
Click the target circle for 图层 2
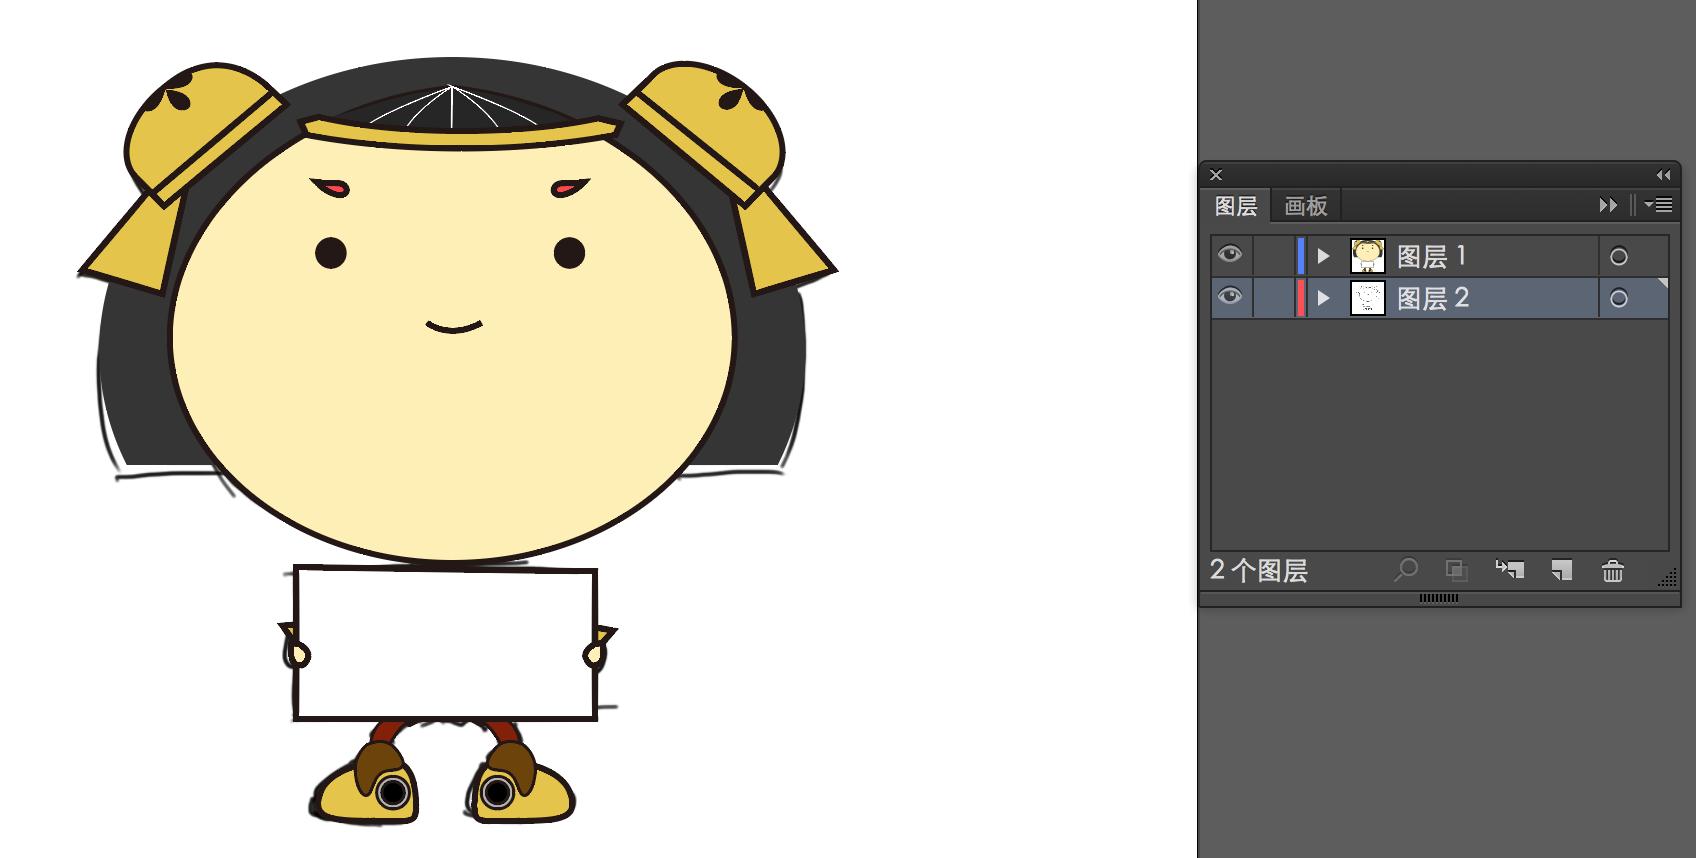[1618, 299]
